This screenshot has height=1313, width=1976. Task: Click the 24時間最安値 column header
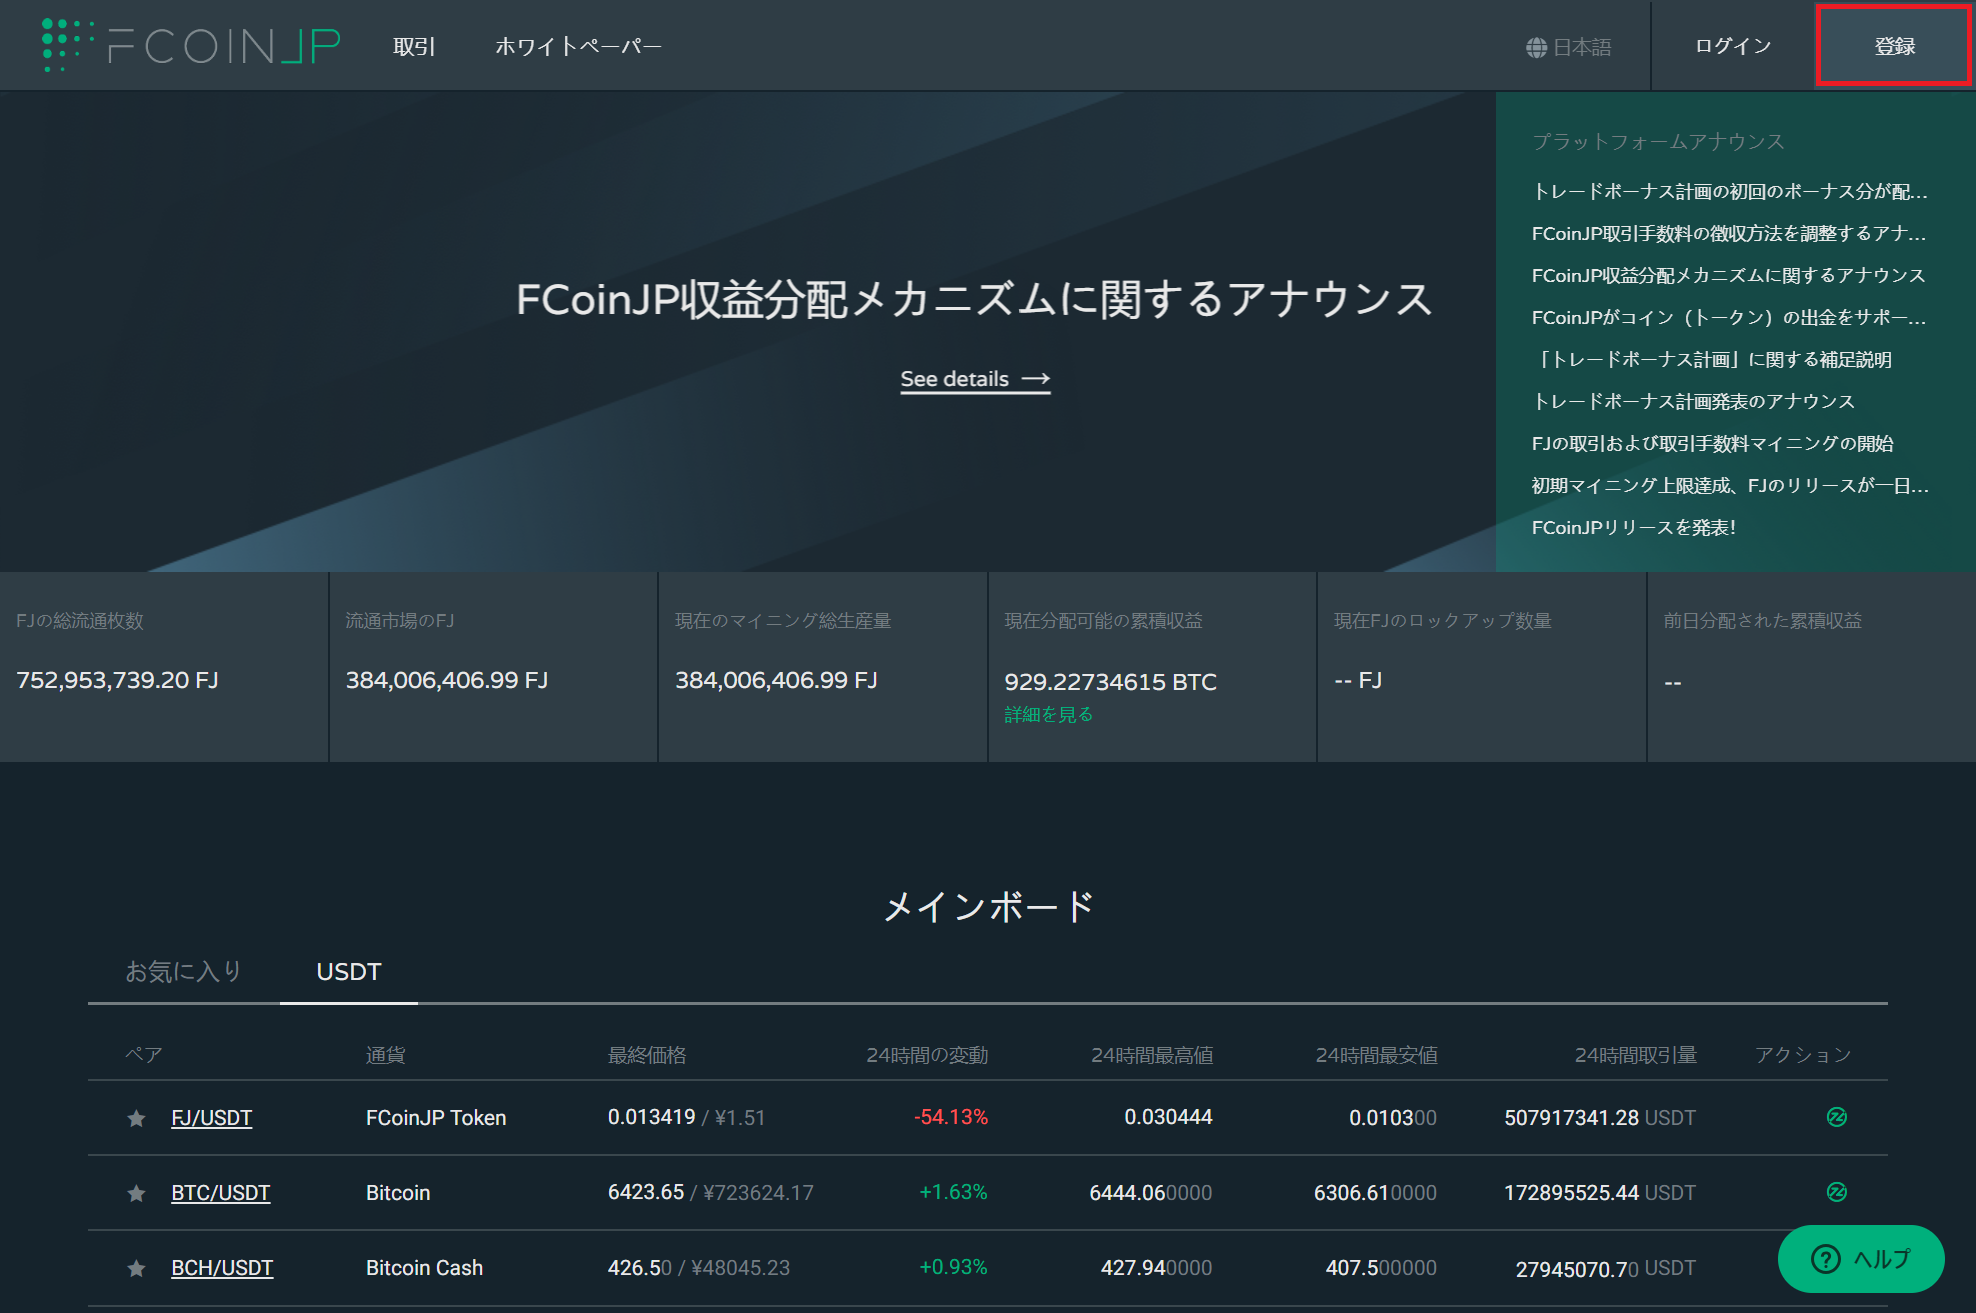tap(1376, 1055)
